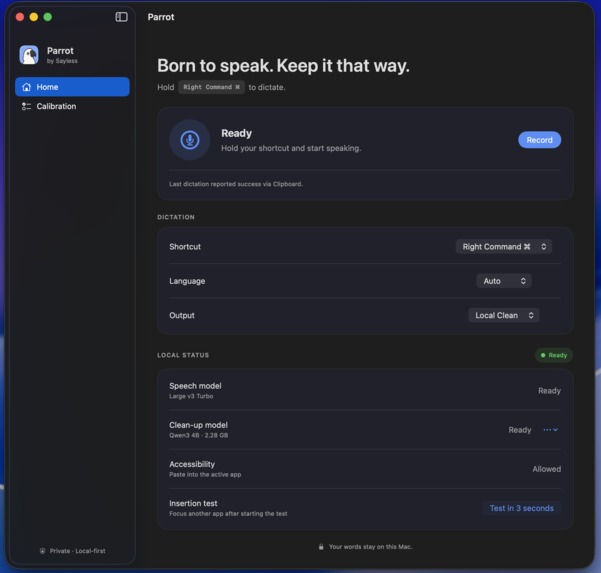Image resolution: width=601 pixels, height=573 pixels.
Task: Start the Test in 3 seconds
Action: click(522, 508)
